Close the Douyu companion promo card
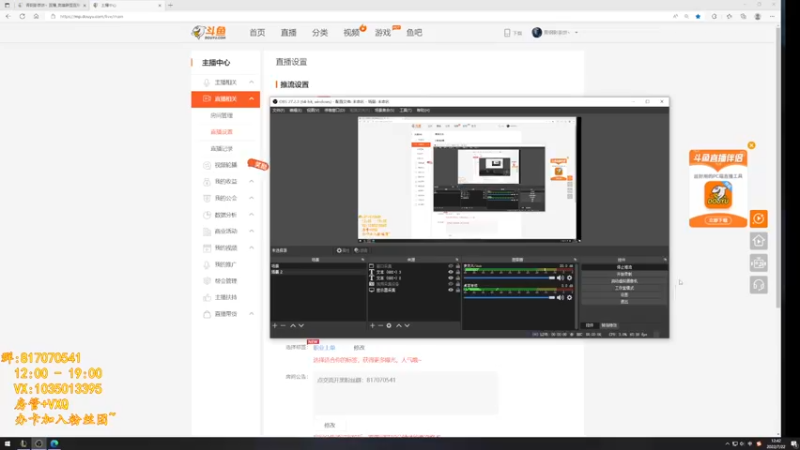This screenshot has width=800, height=450. (752, 145)
